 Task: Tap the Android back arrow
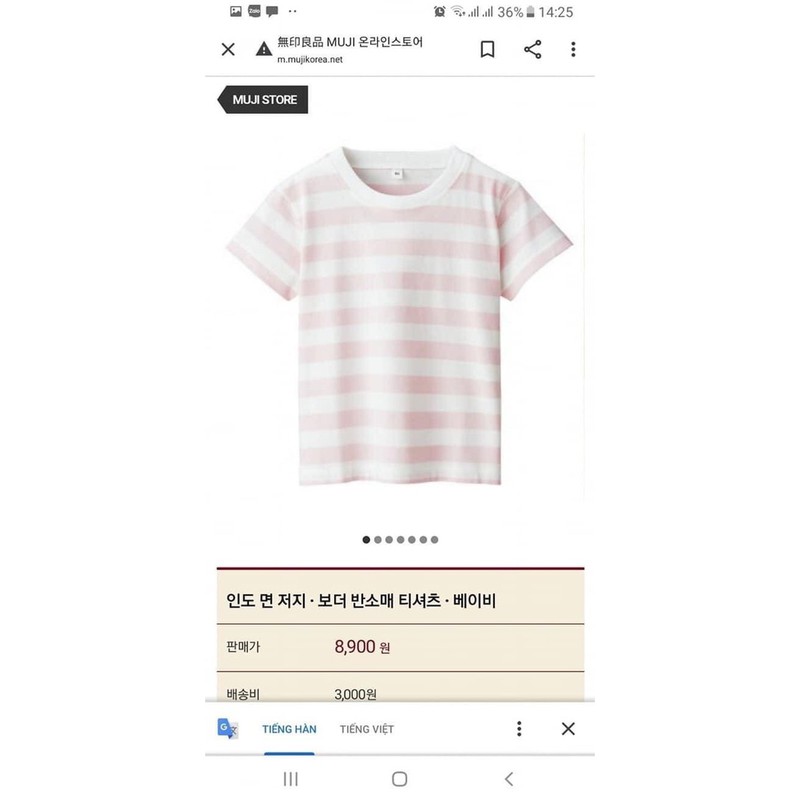[x=509, y=779]
